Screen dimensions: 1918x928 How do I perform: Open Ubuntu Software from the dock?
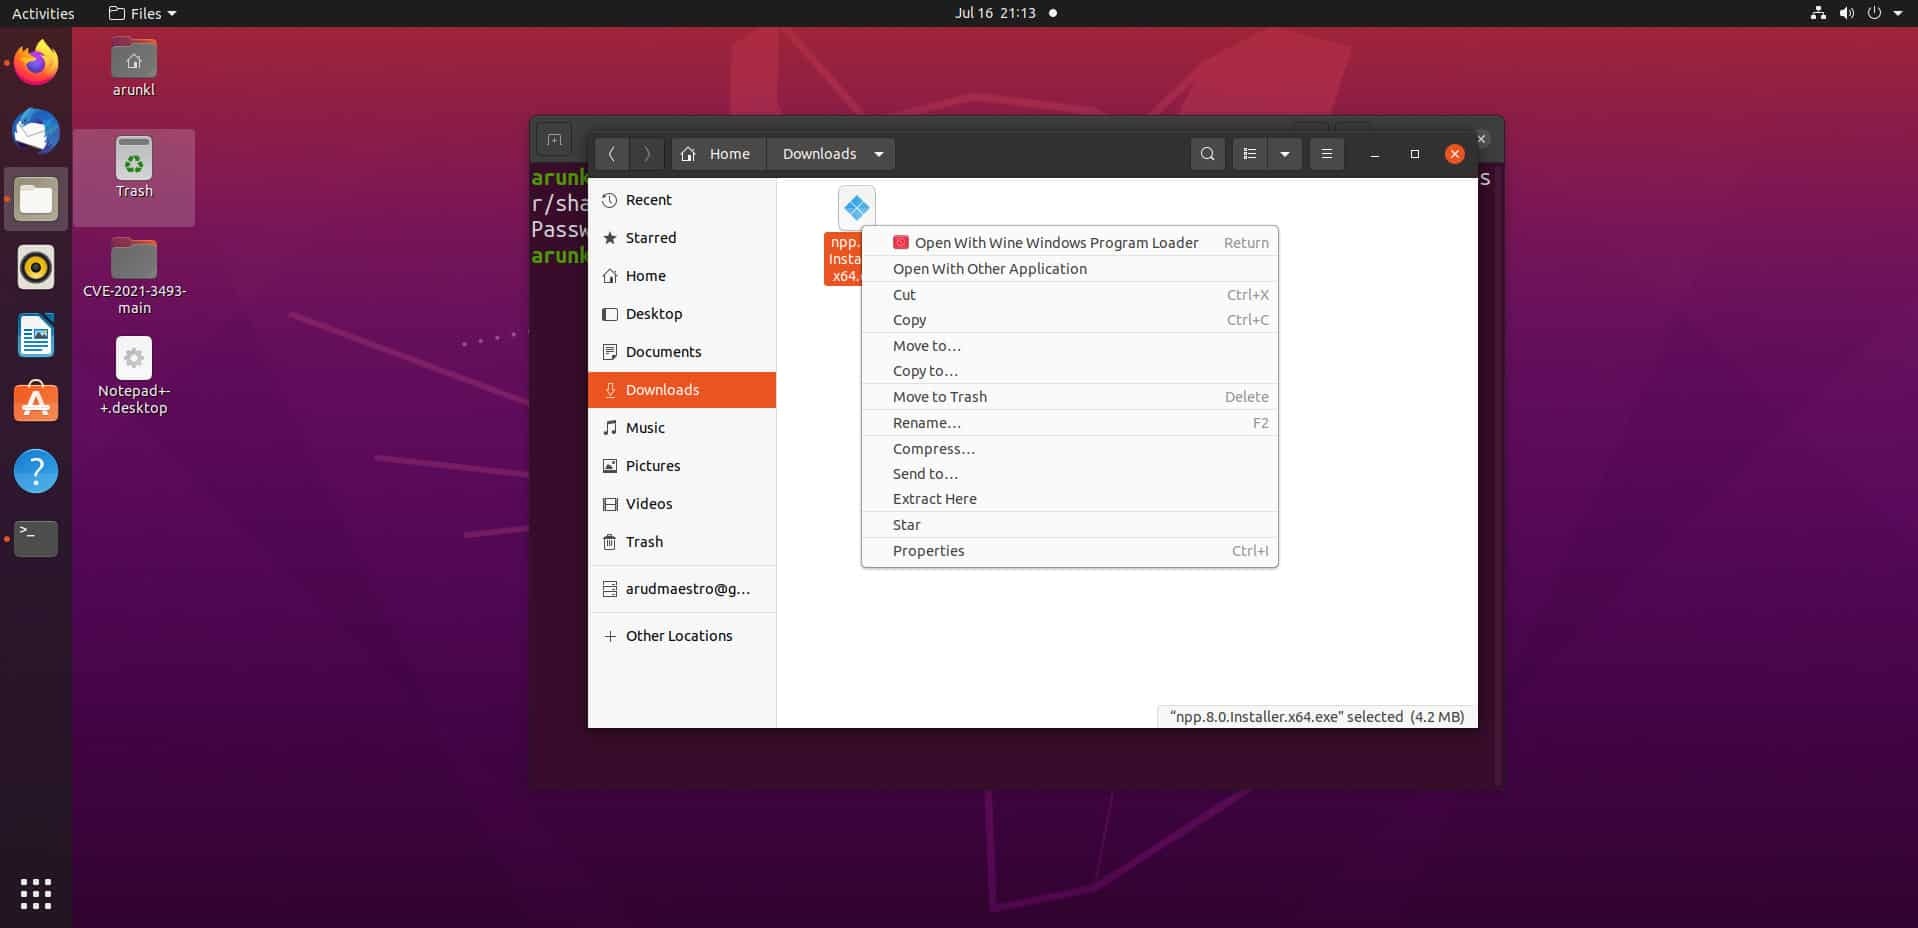(36, 403)
